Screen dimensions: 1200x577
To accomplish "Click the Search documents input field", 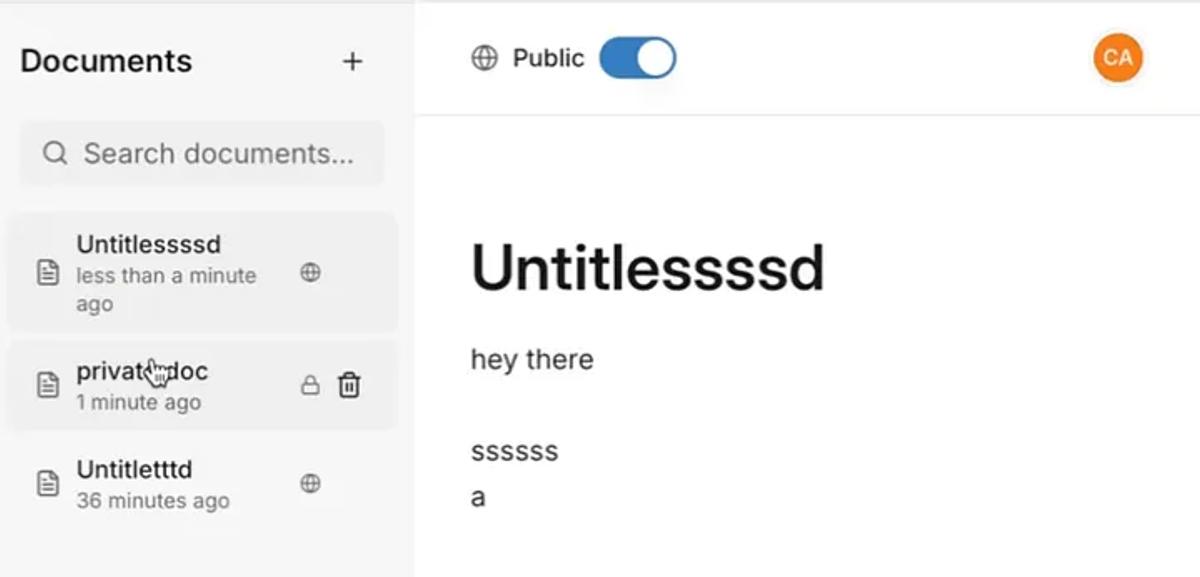I will point(200,153).
